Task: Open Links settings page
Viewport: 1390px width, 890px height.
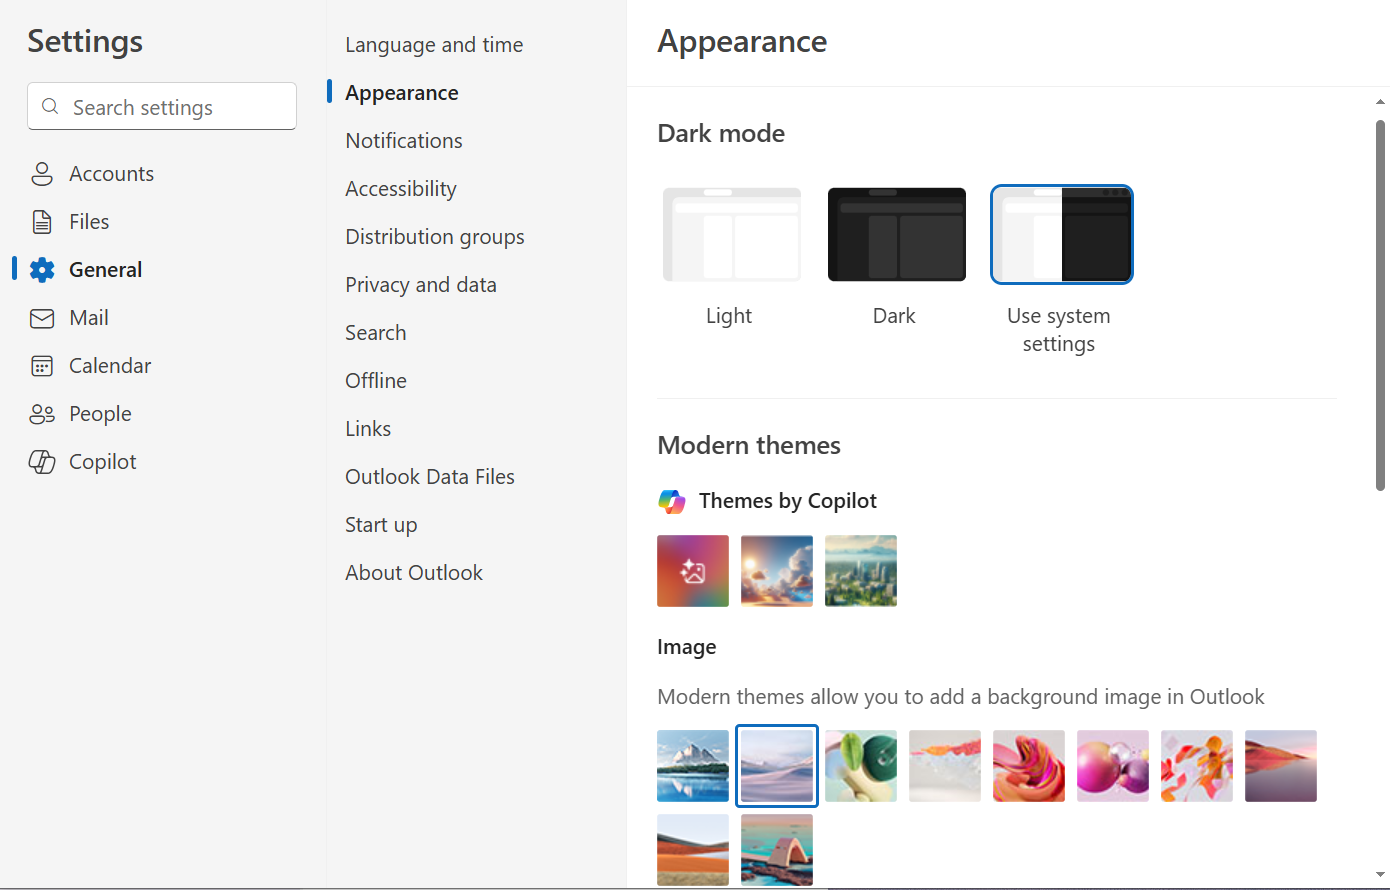Action: click(368, 429)
